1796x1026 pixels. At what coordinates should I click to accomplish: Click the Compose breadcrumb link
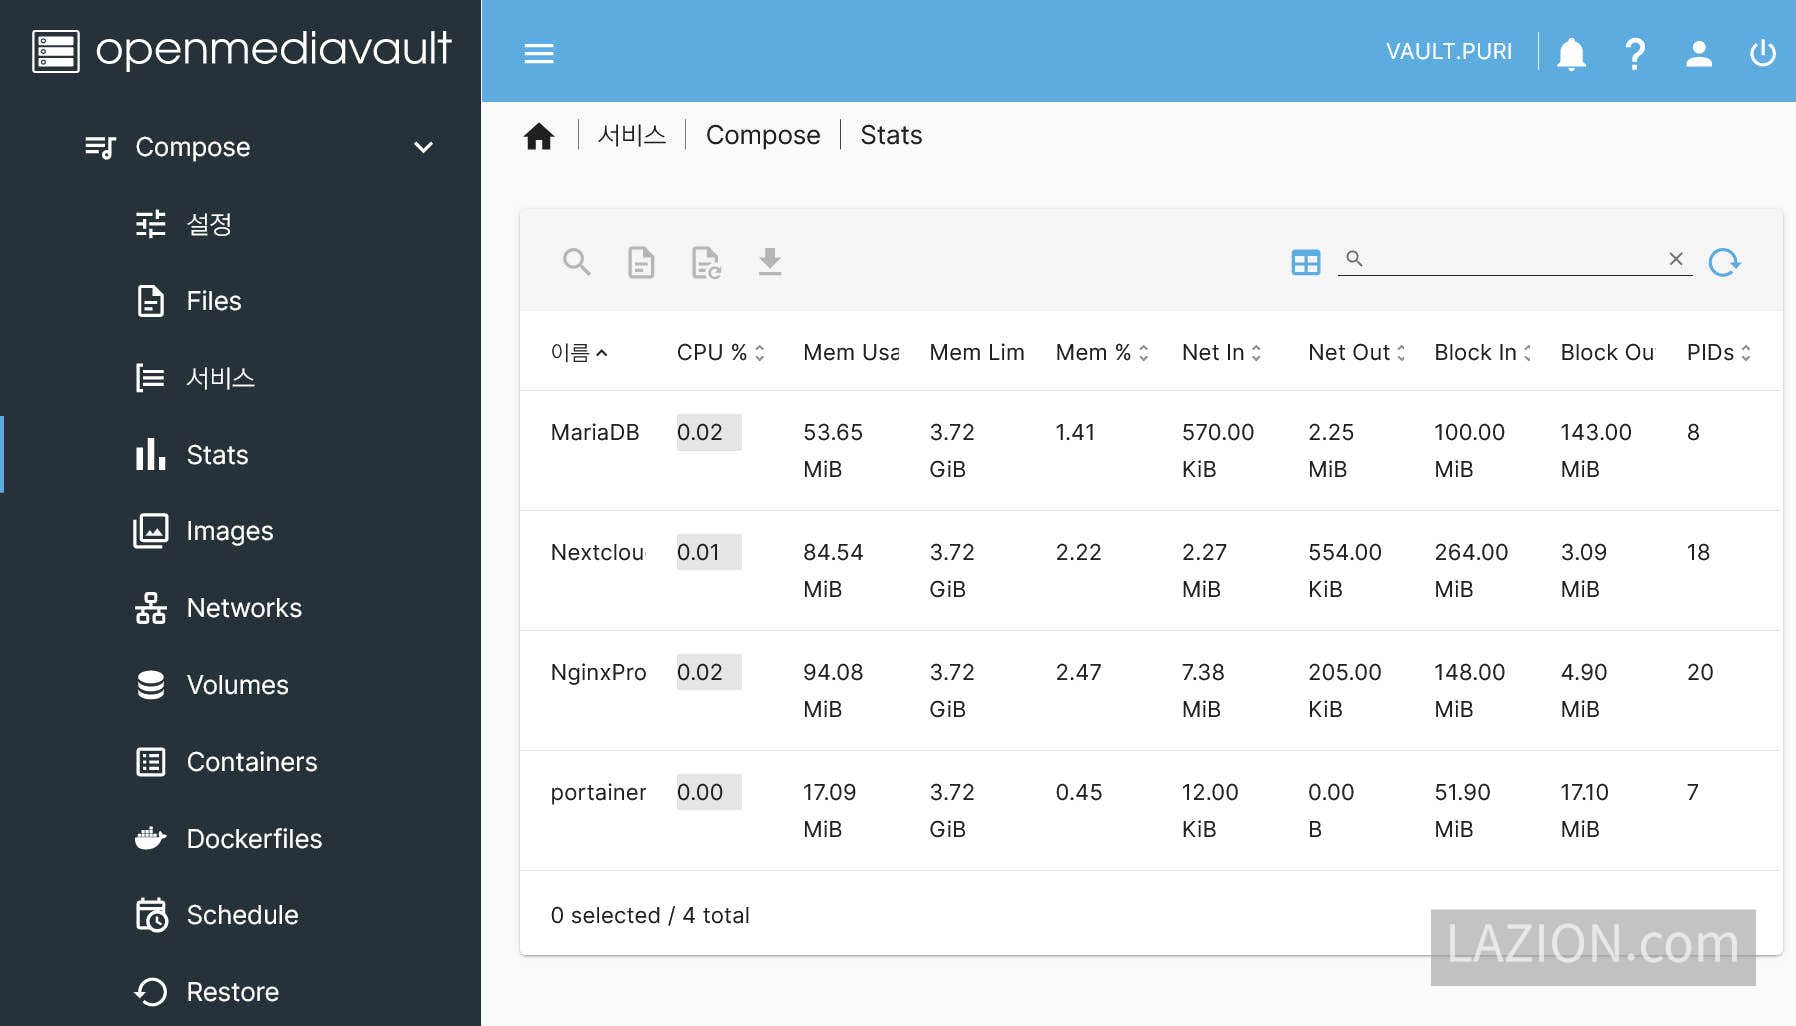coord(763,135)
